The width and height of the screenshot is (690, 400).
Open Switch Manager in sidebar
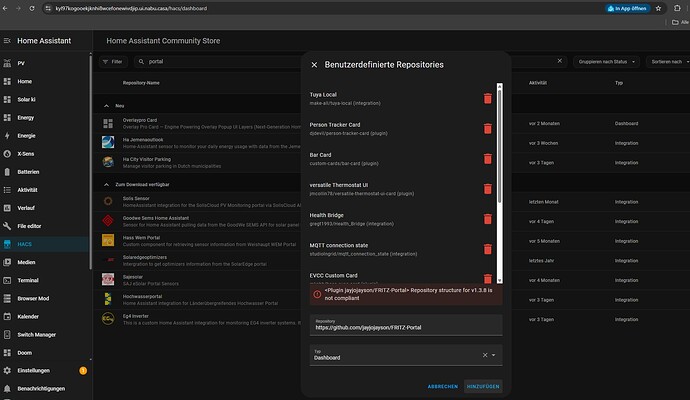click(x=45, y=334)
